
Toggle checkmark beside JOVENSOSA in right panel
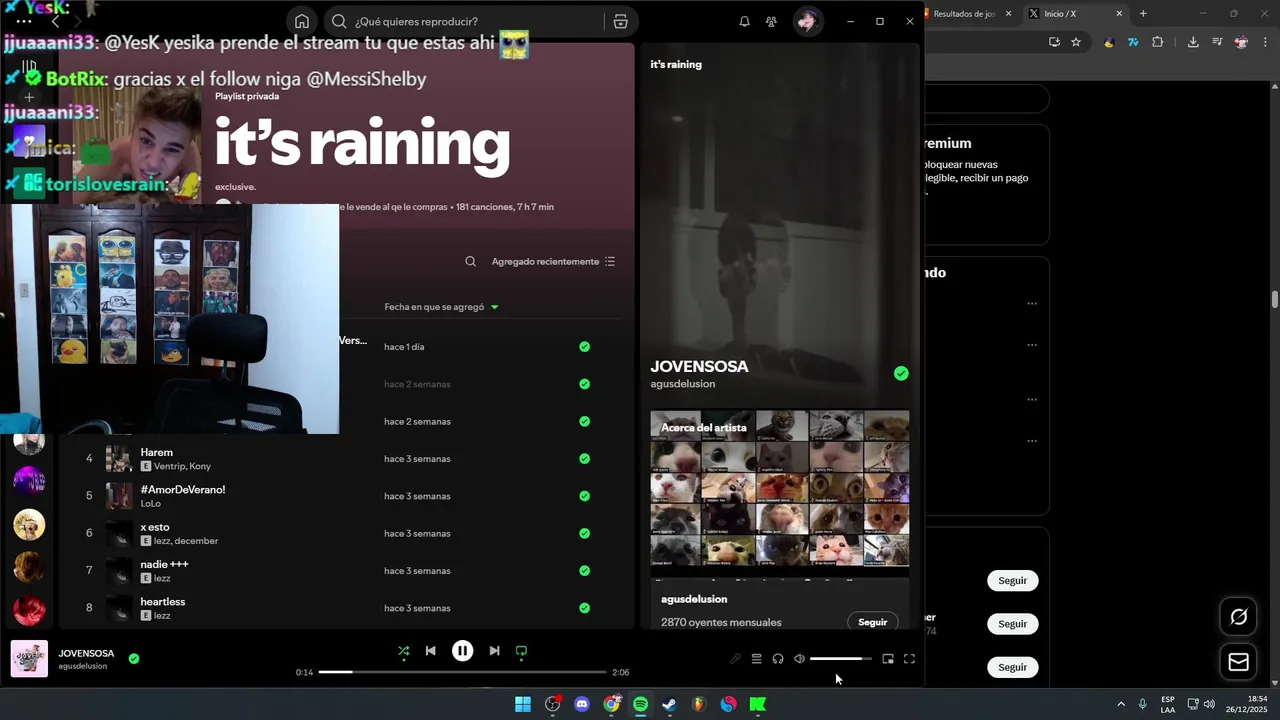[901, 373]
